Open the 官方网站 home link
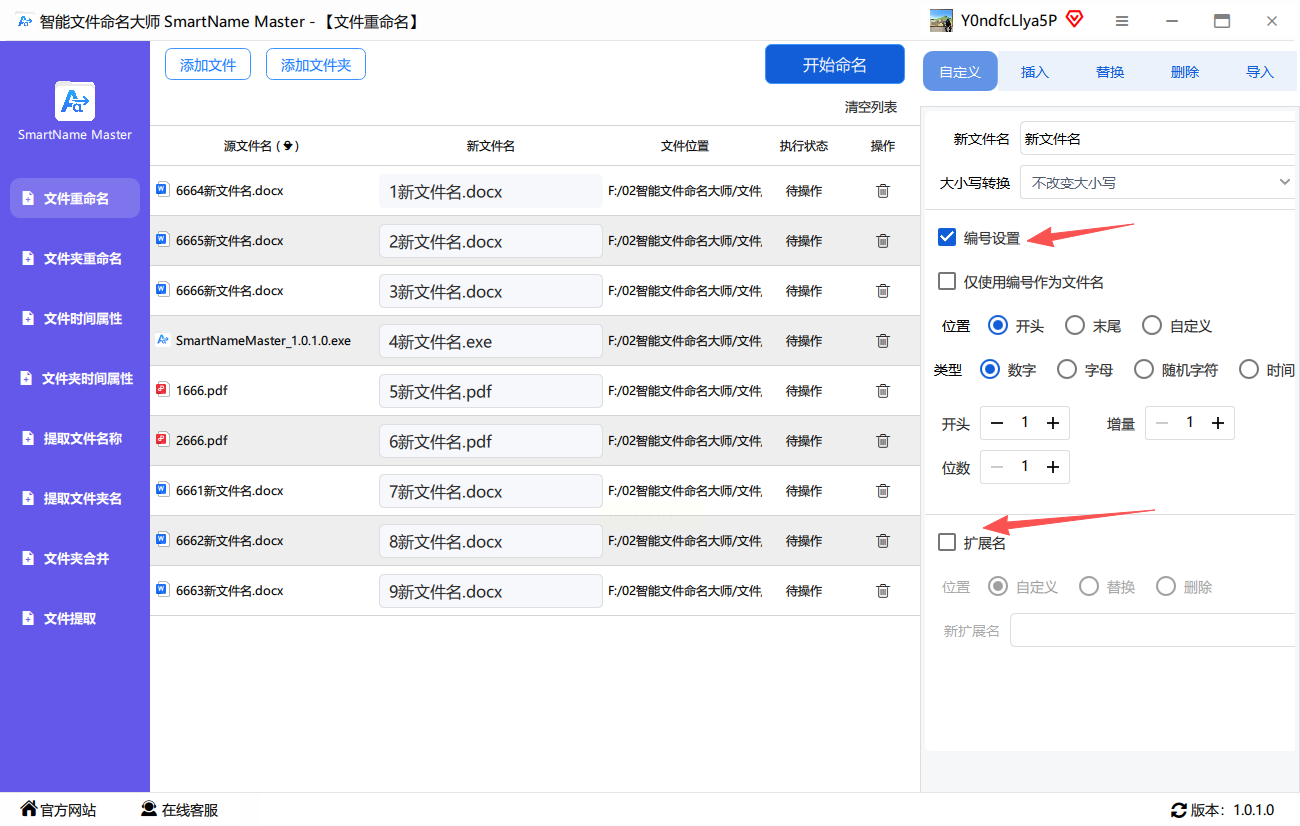Screen dimensions: 1300x826 58,810
